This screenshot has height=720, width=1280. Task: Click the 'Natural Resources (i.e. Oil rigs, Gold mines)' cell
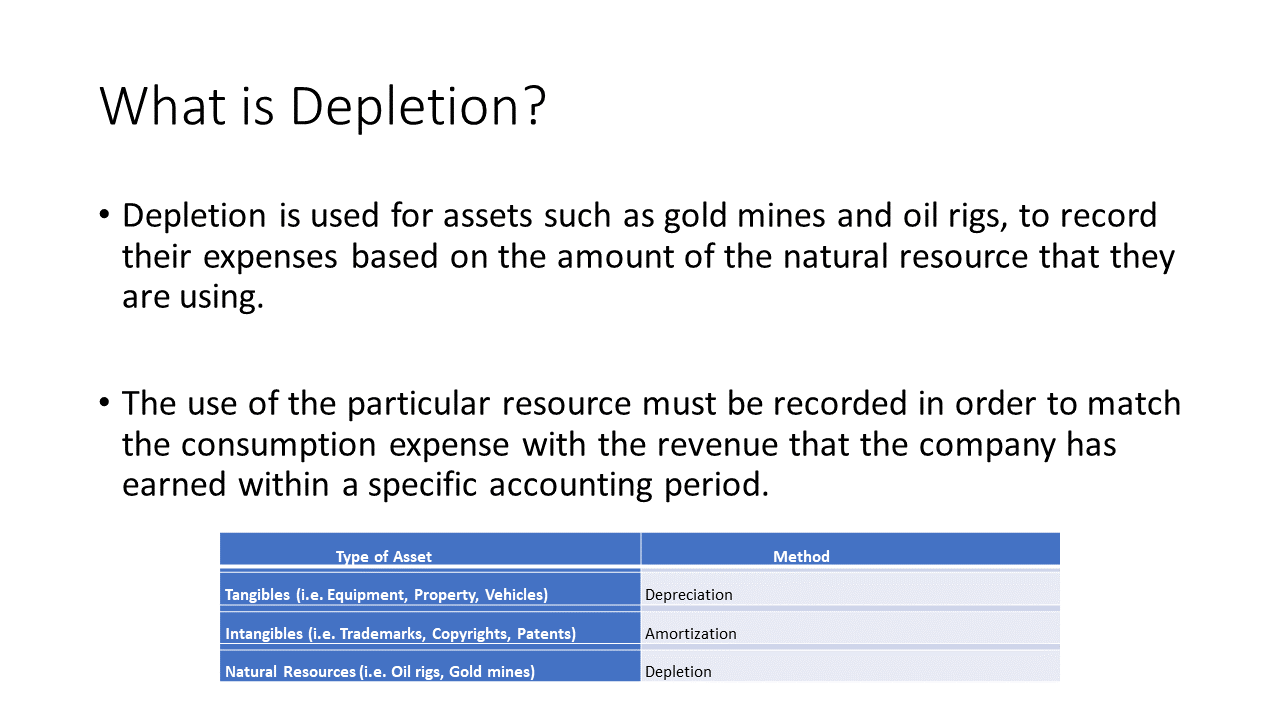pos(430,665)
